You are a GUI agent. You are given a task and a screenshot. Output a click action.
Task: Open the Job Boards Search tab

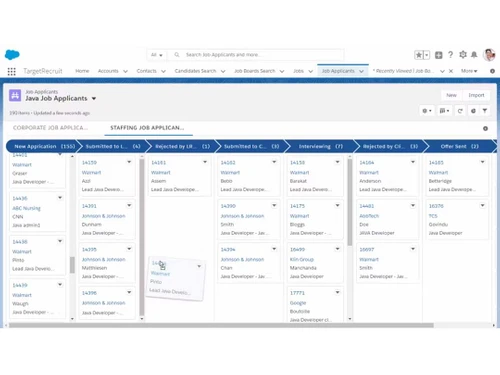coord(255,71)
